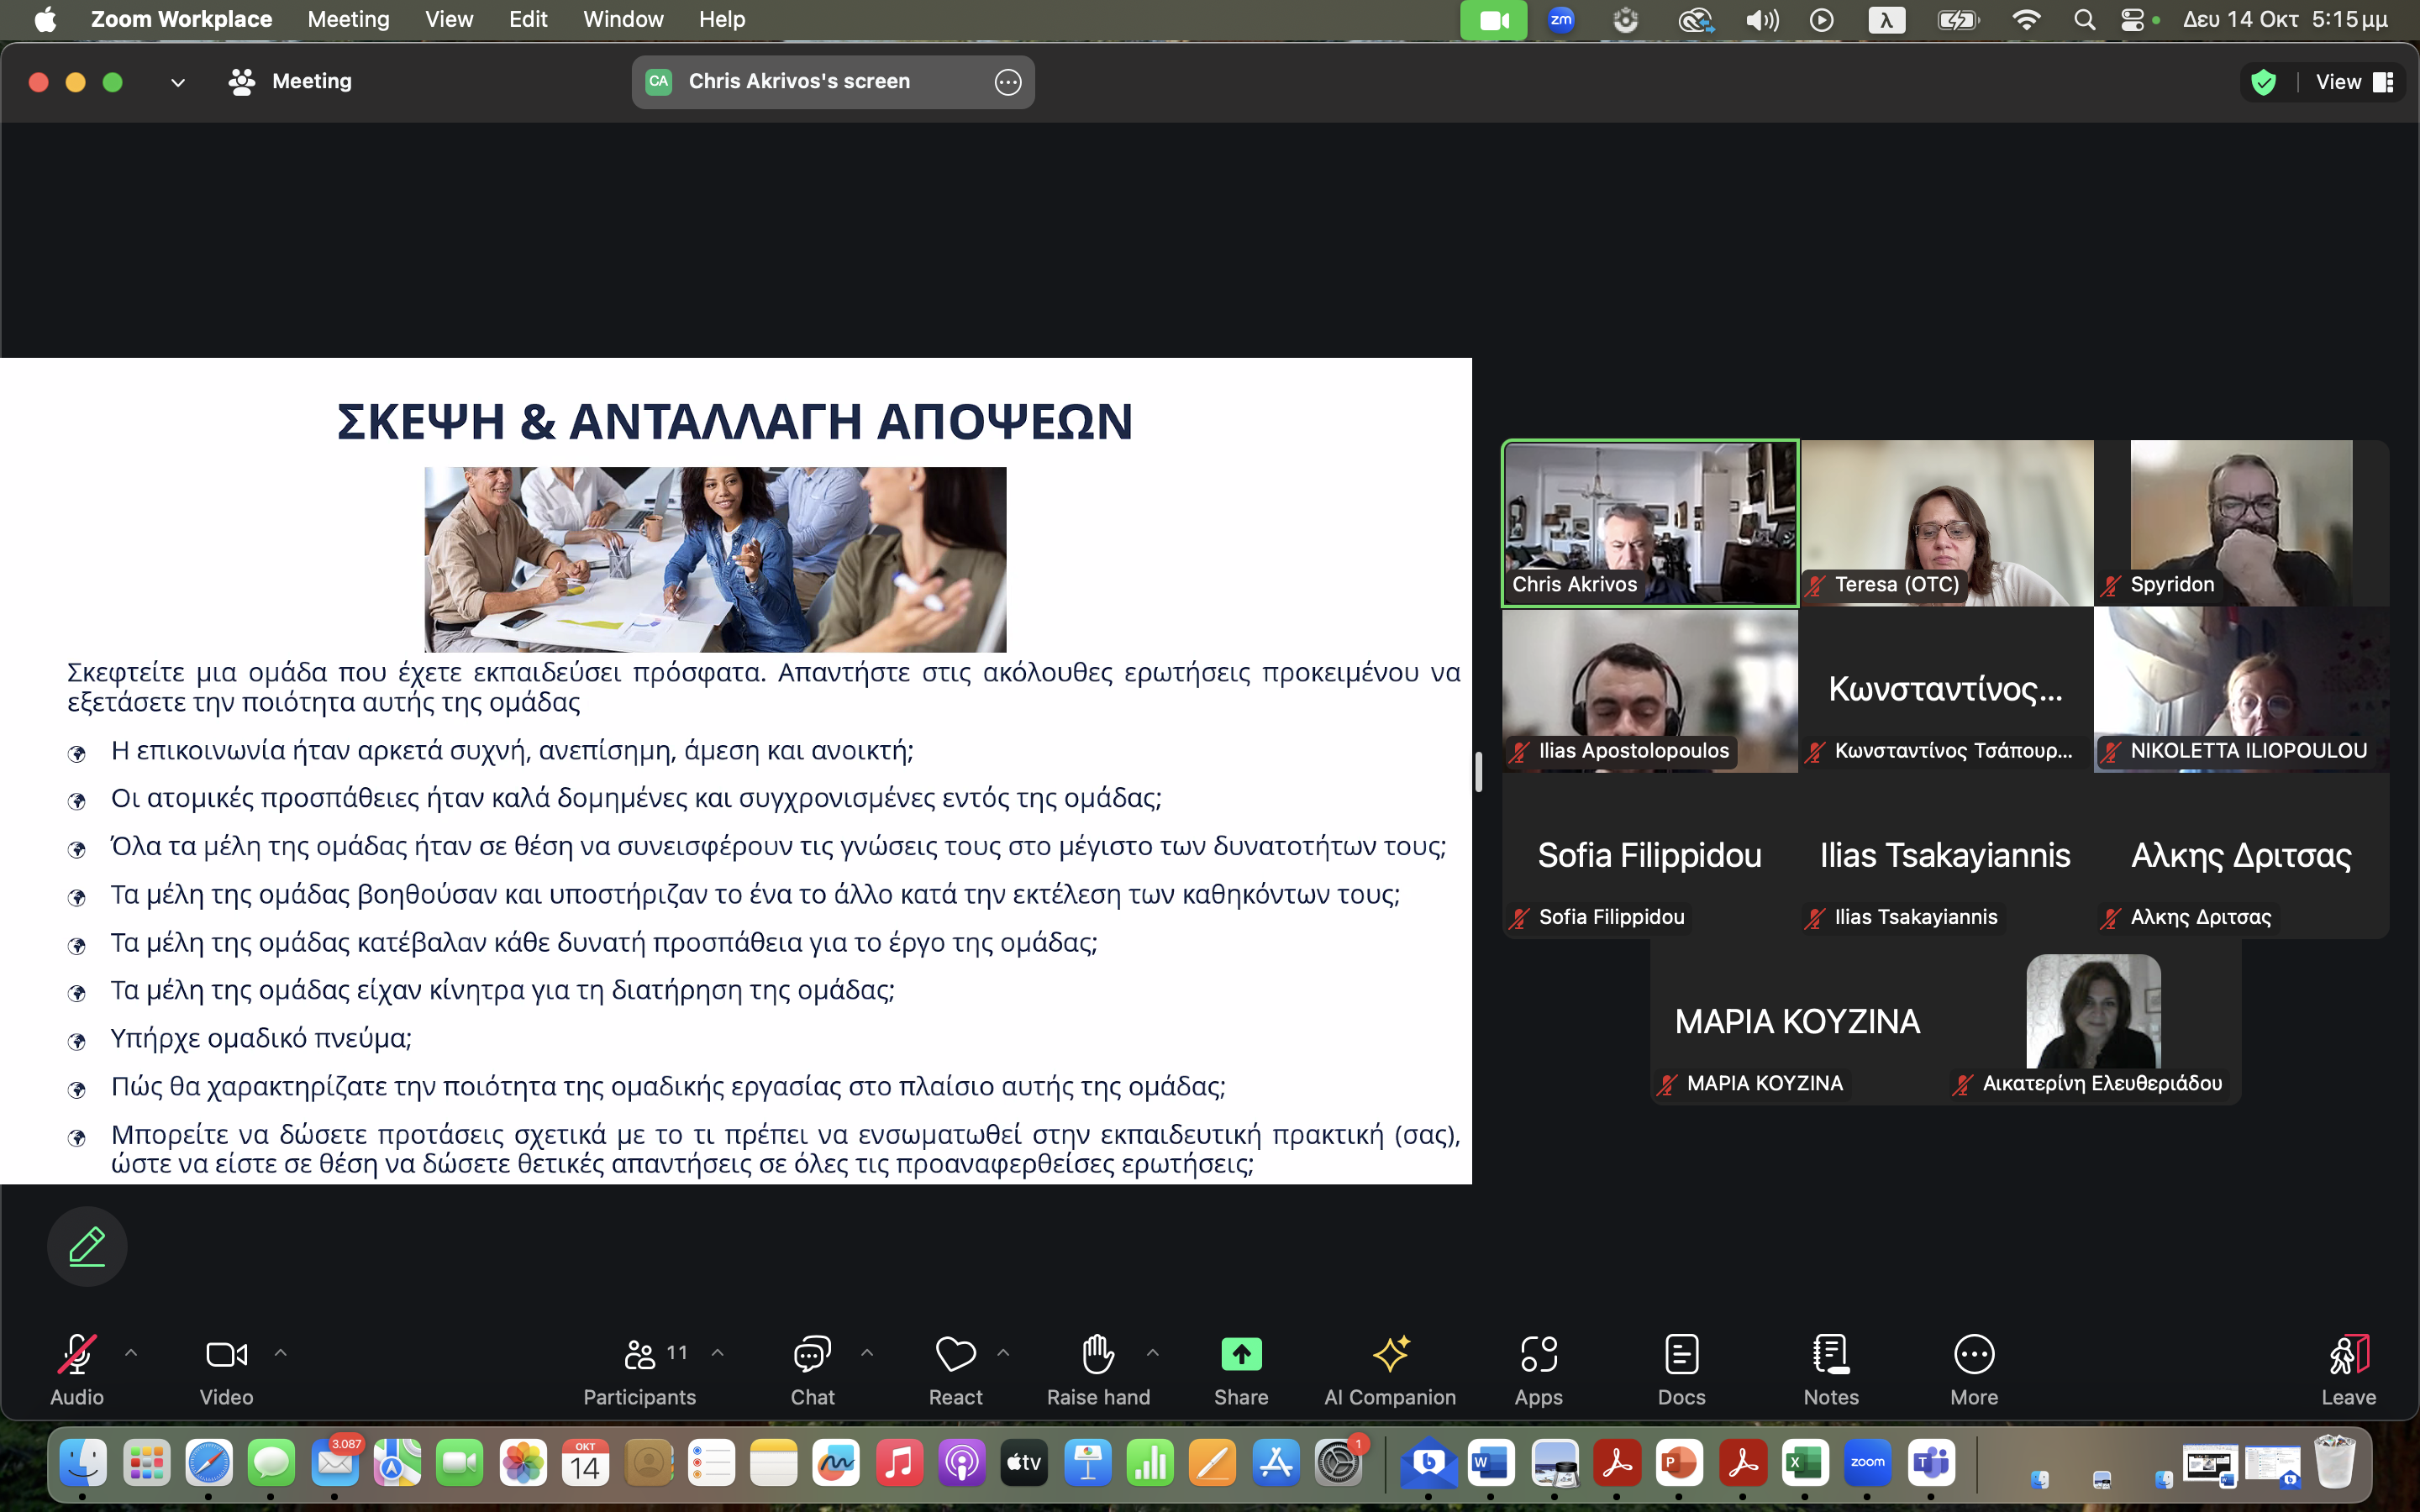Open Wi-Fi menu in menu bar

2026,19
